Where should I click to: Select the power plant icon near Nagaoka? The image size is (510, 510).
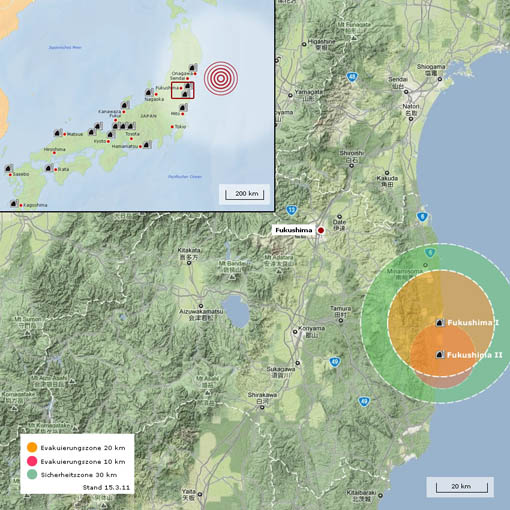click(149, 92)
